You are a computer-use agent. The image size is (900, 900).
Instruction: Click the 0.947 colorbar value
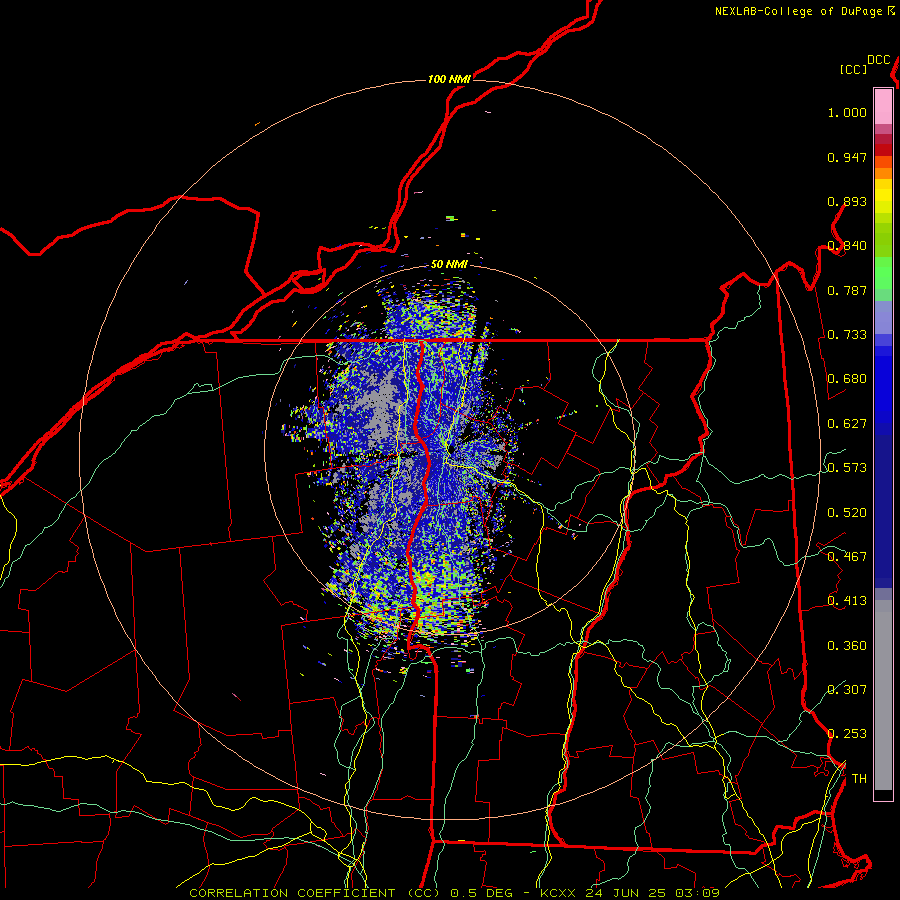pos(847,157)
